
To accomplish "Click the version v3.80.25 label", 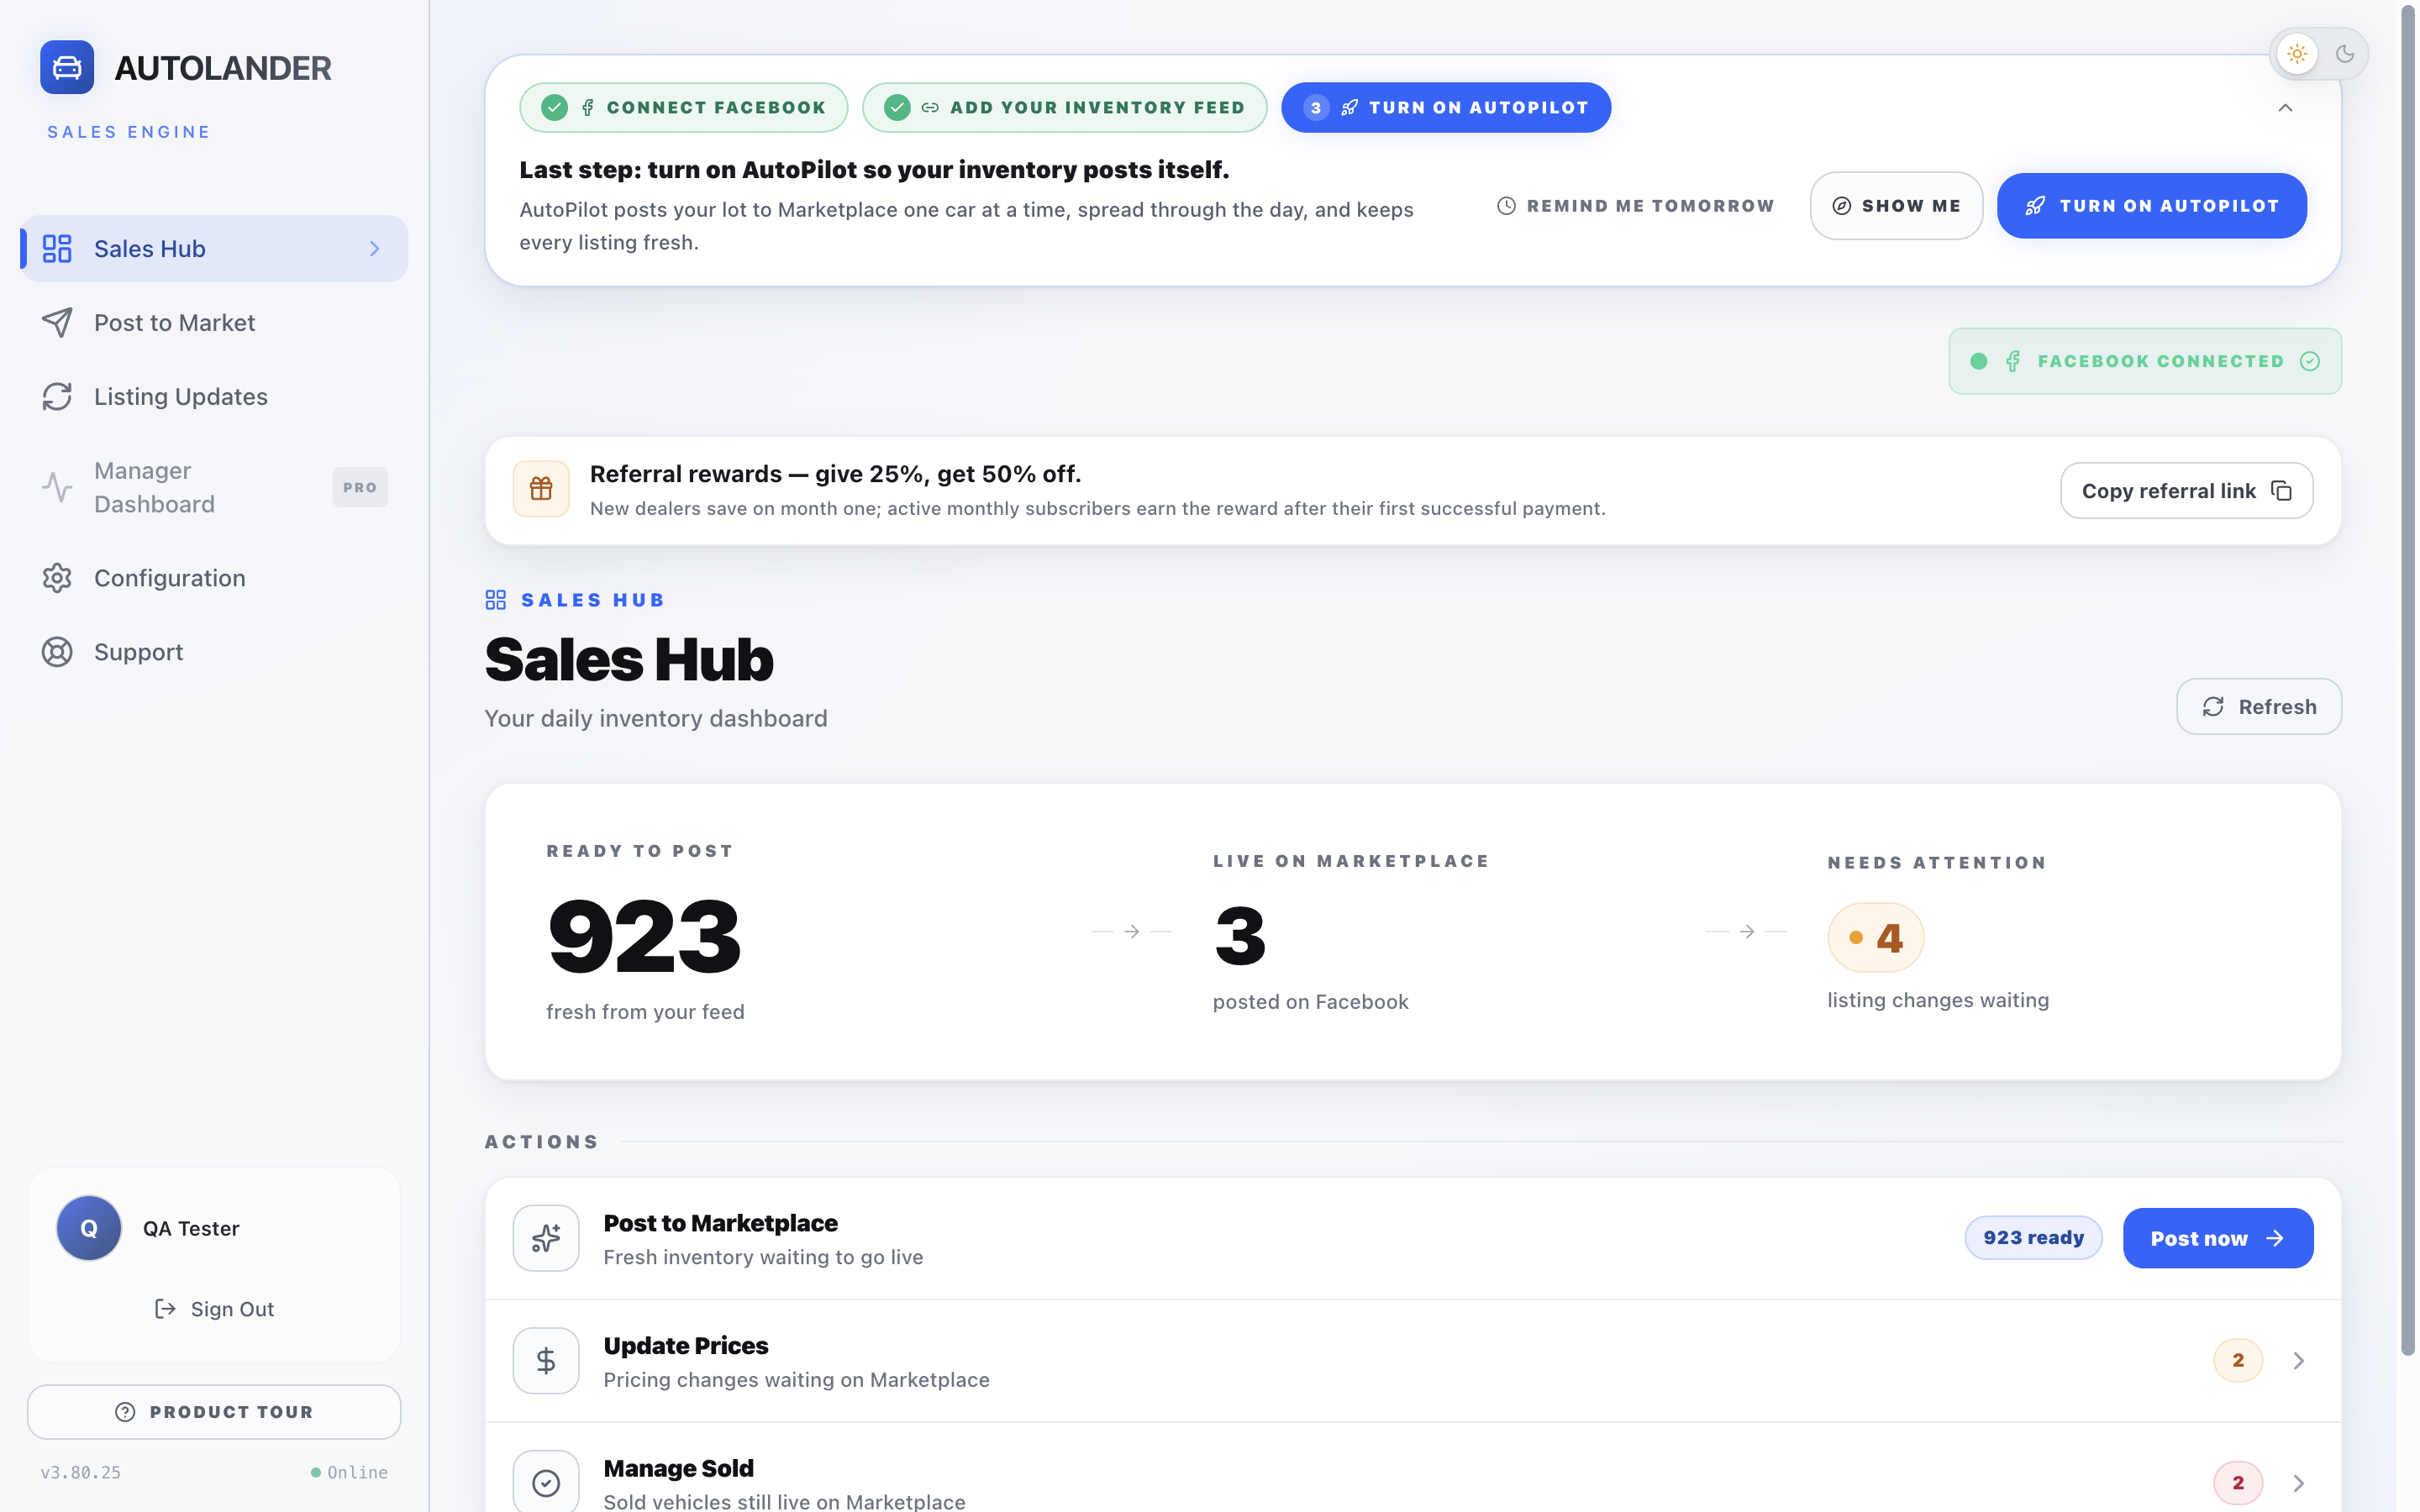I will click(81, 1472).
